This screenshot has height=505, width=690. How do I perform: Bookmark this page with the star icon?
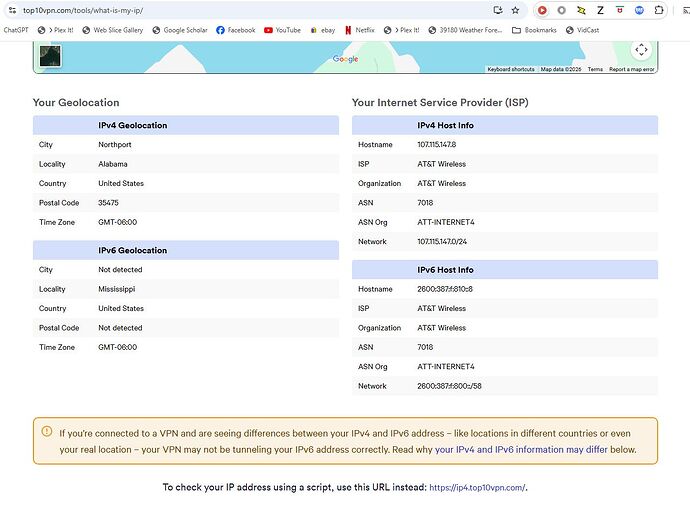tap(515, 10)
